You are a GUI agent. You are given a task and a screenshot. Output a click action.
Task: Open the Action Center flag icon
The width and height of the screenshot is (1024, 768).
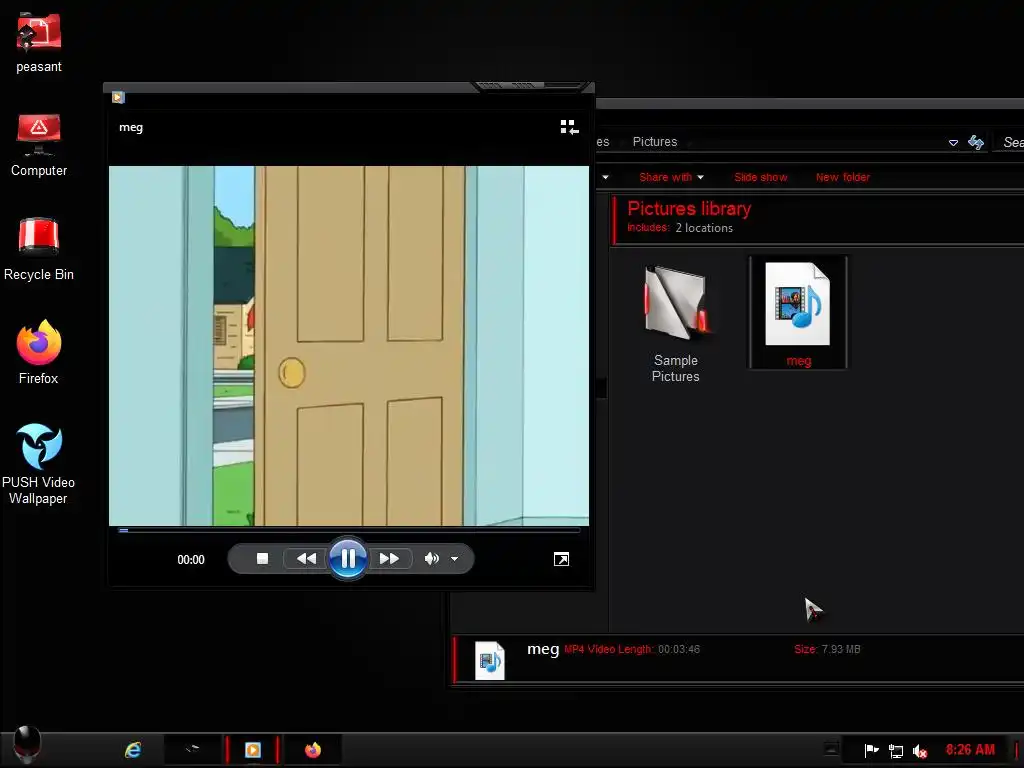point(871,750)
